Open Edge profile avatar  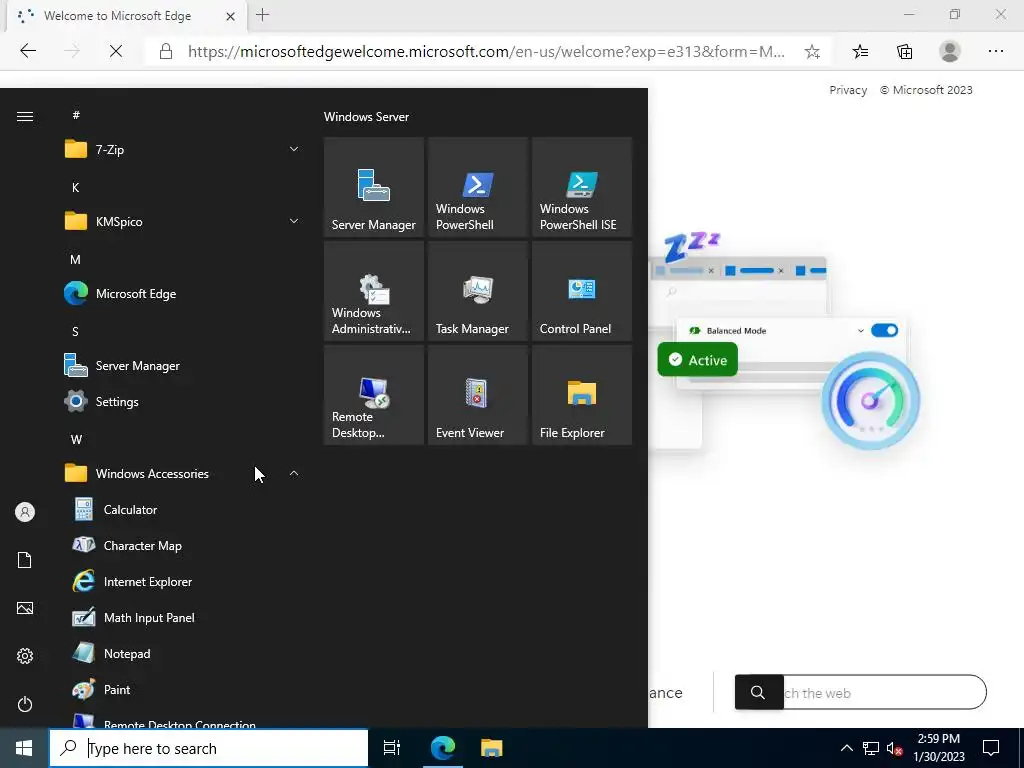[950, 51]
